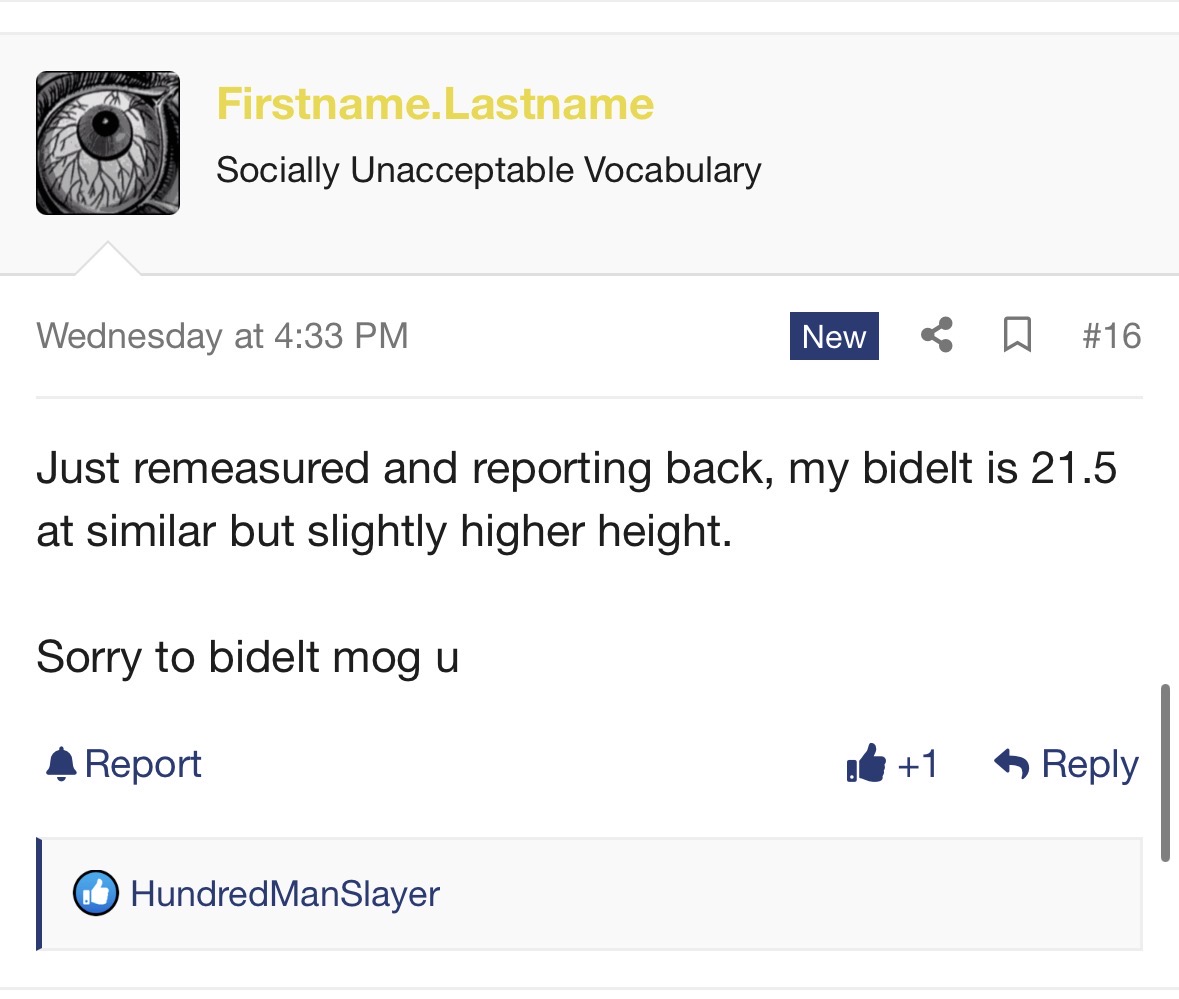1179x999 pixels.
Task: Open the eyeball avatar of Firstname.Lastname
Action: click(x=108, y=143)
